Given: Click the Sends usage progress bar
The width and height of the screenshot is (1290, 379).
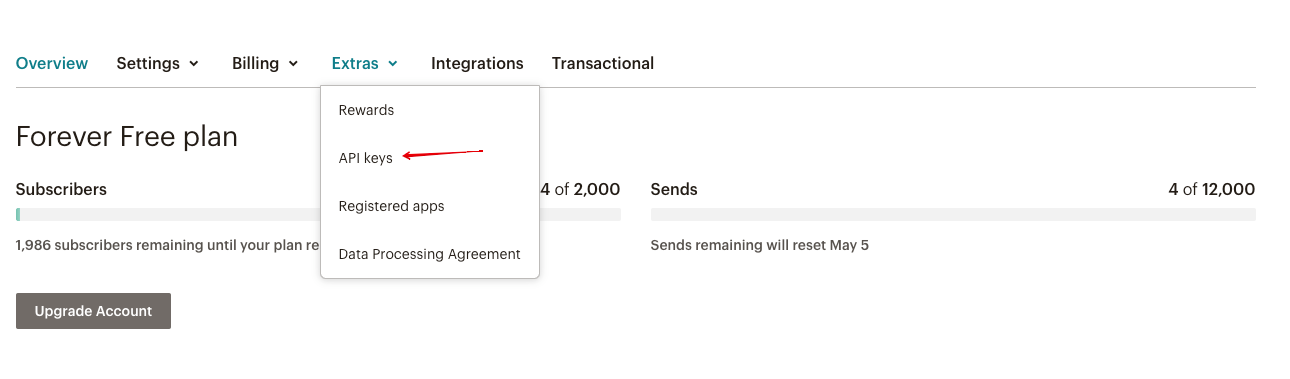Looking at the screenshot, I should tap(953, 214).
